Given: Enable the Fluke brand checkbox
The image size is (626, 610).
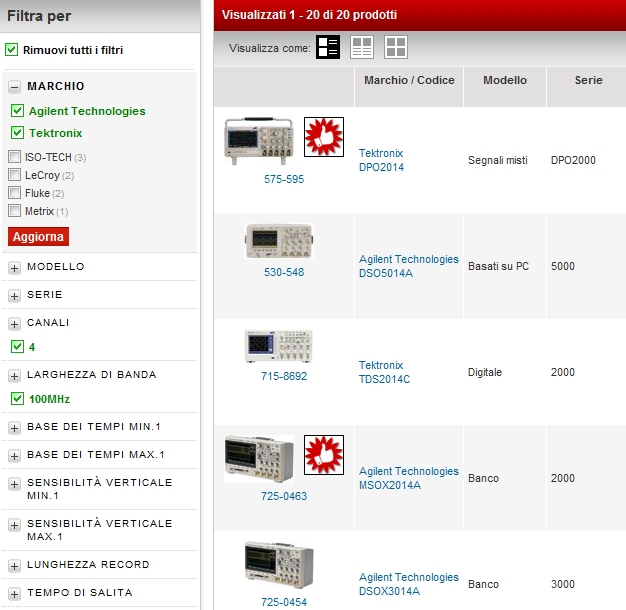Looking at the screenshot, I should (14, 193).
